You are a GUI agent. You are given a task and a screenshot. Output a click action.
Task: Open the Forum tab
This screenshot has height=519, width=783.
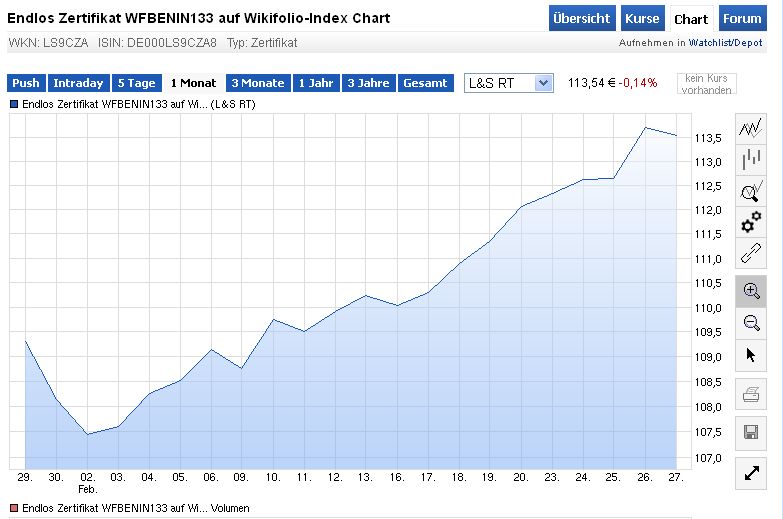743,18
